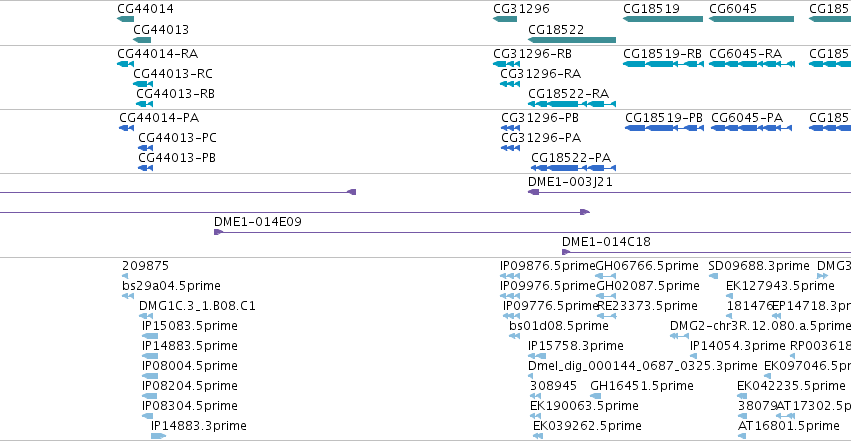Select BAC clone DME1-014E09
The height and width of the screenshot is (441, 851).
coord(532,232)
